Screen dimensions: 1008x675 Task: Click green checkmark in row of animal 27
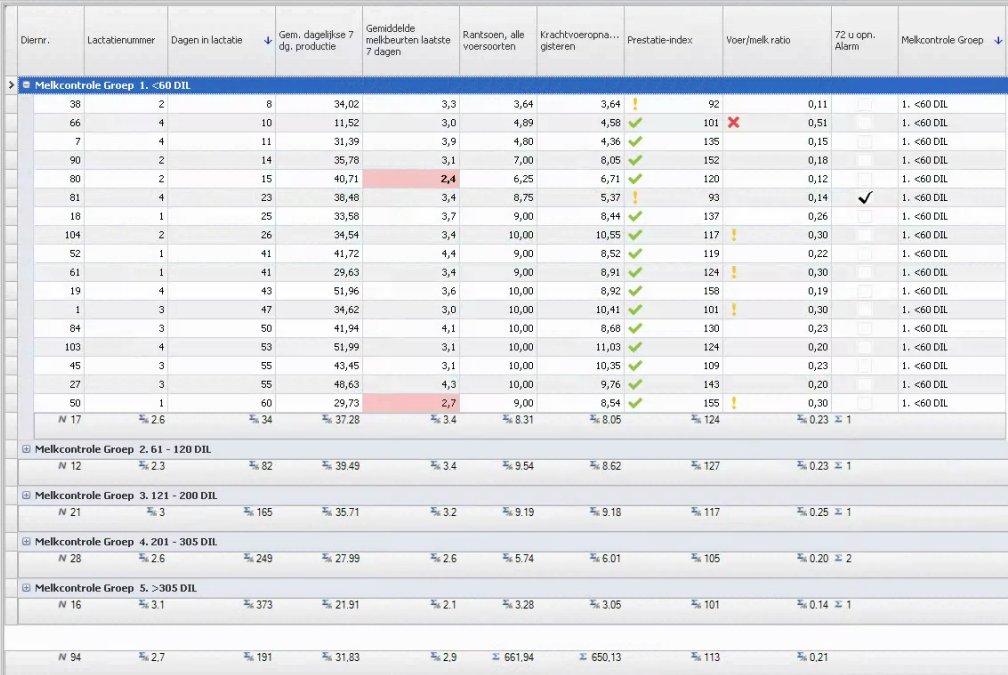tap(635, 384)
